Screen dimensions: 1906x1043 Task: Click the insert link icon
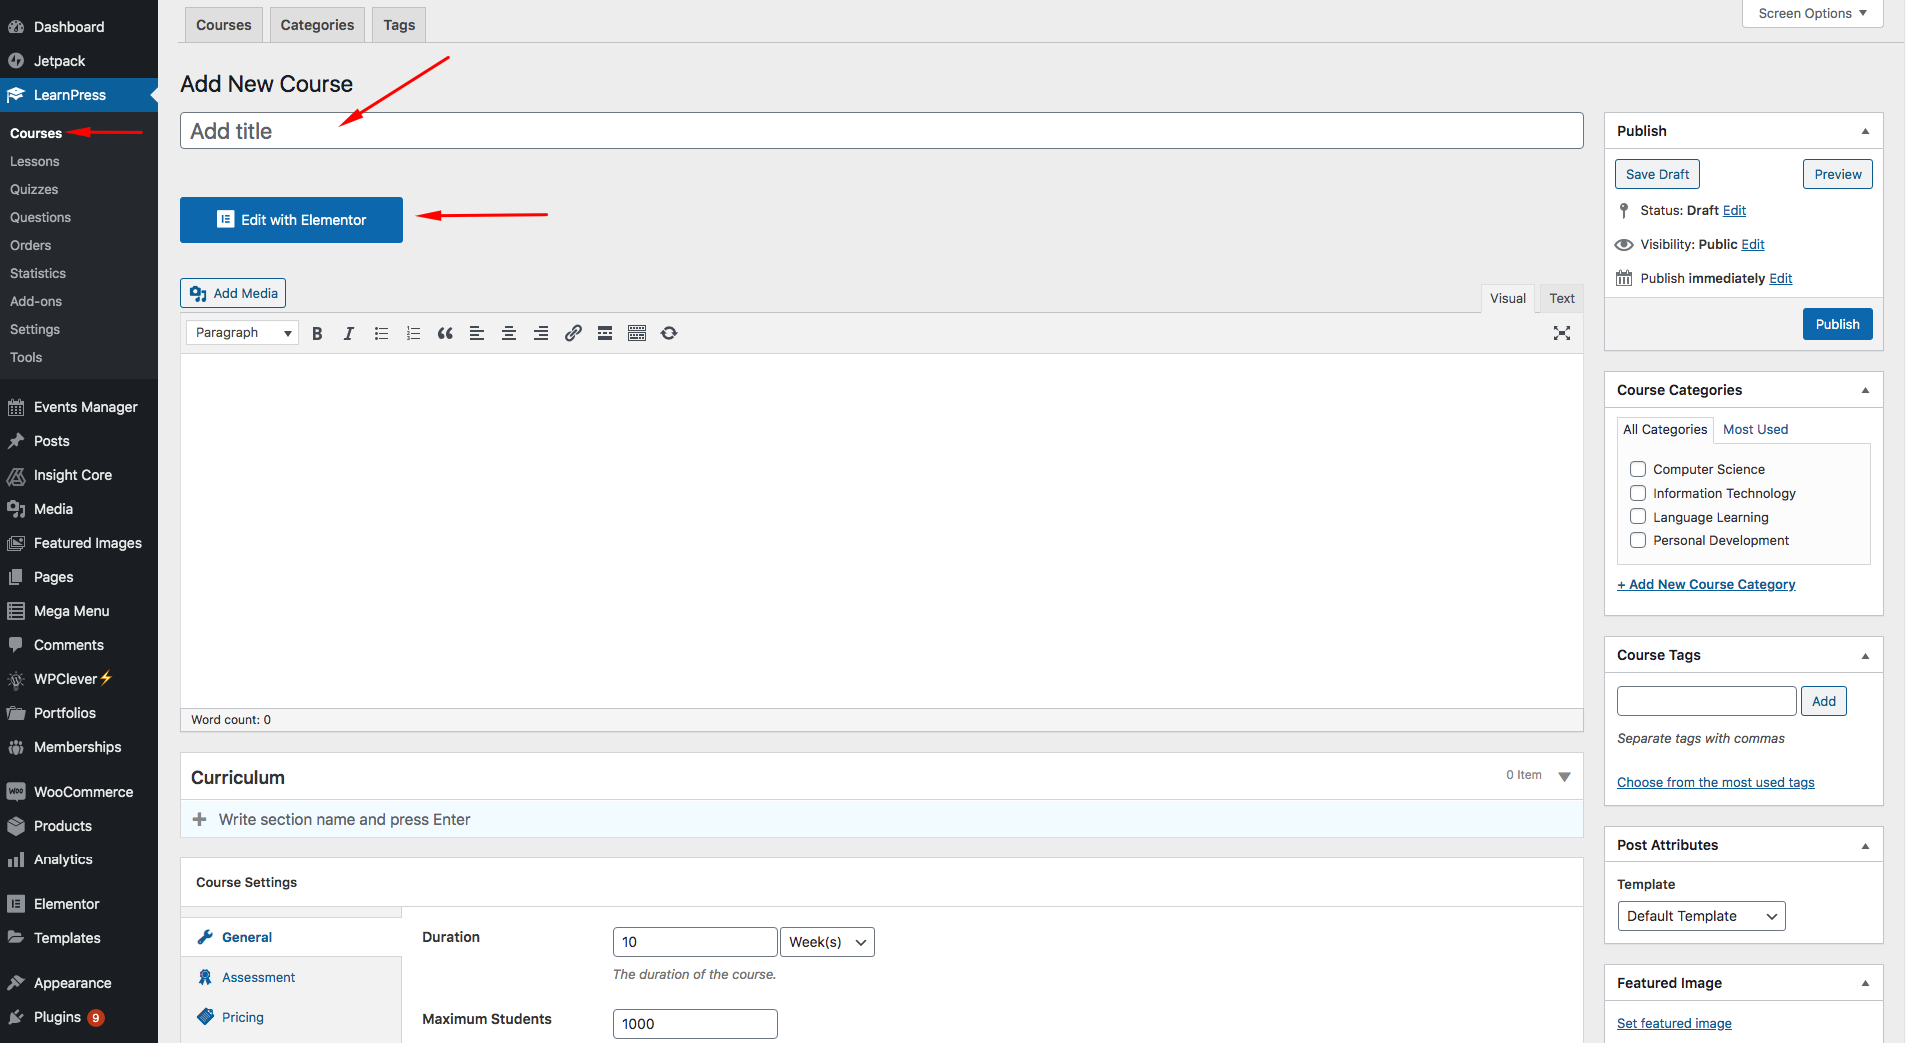tap(573, 333)
